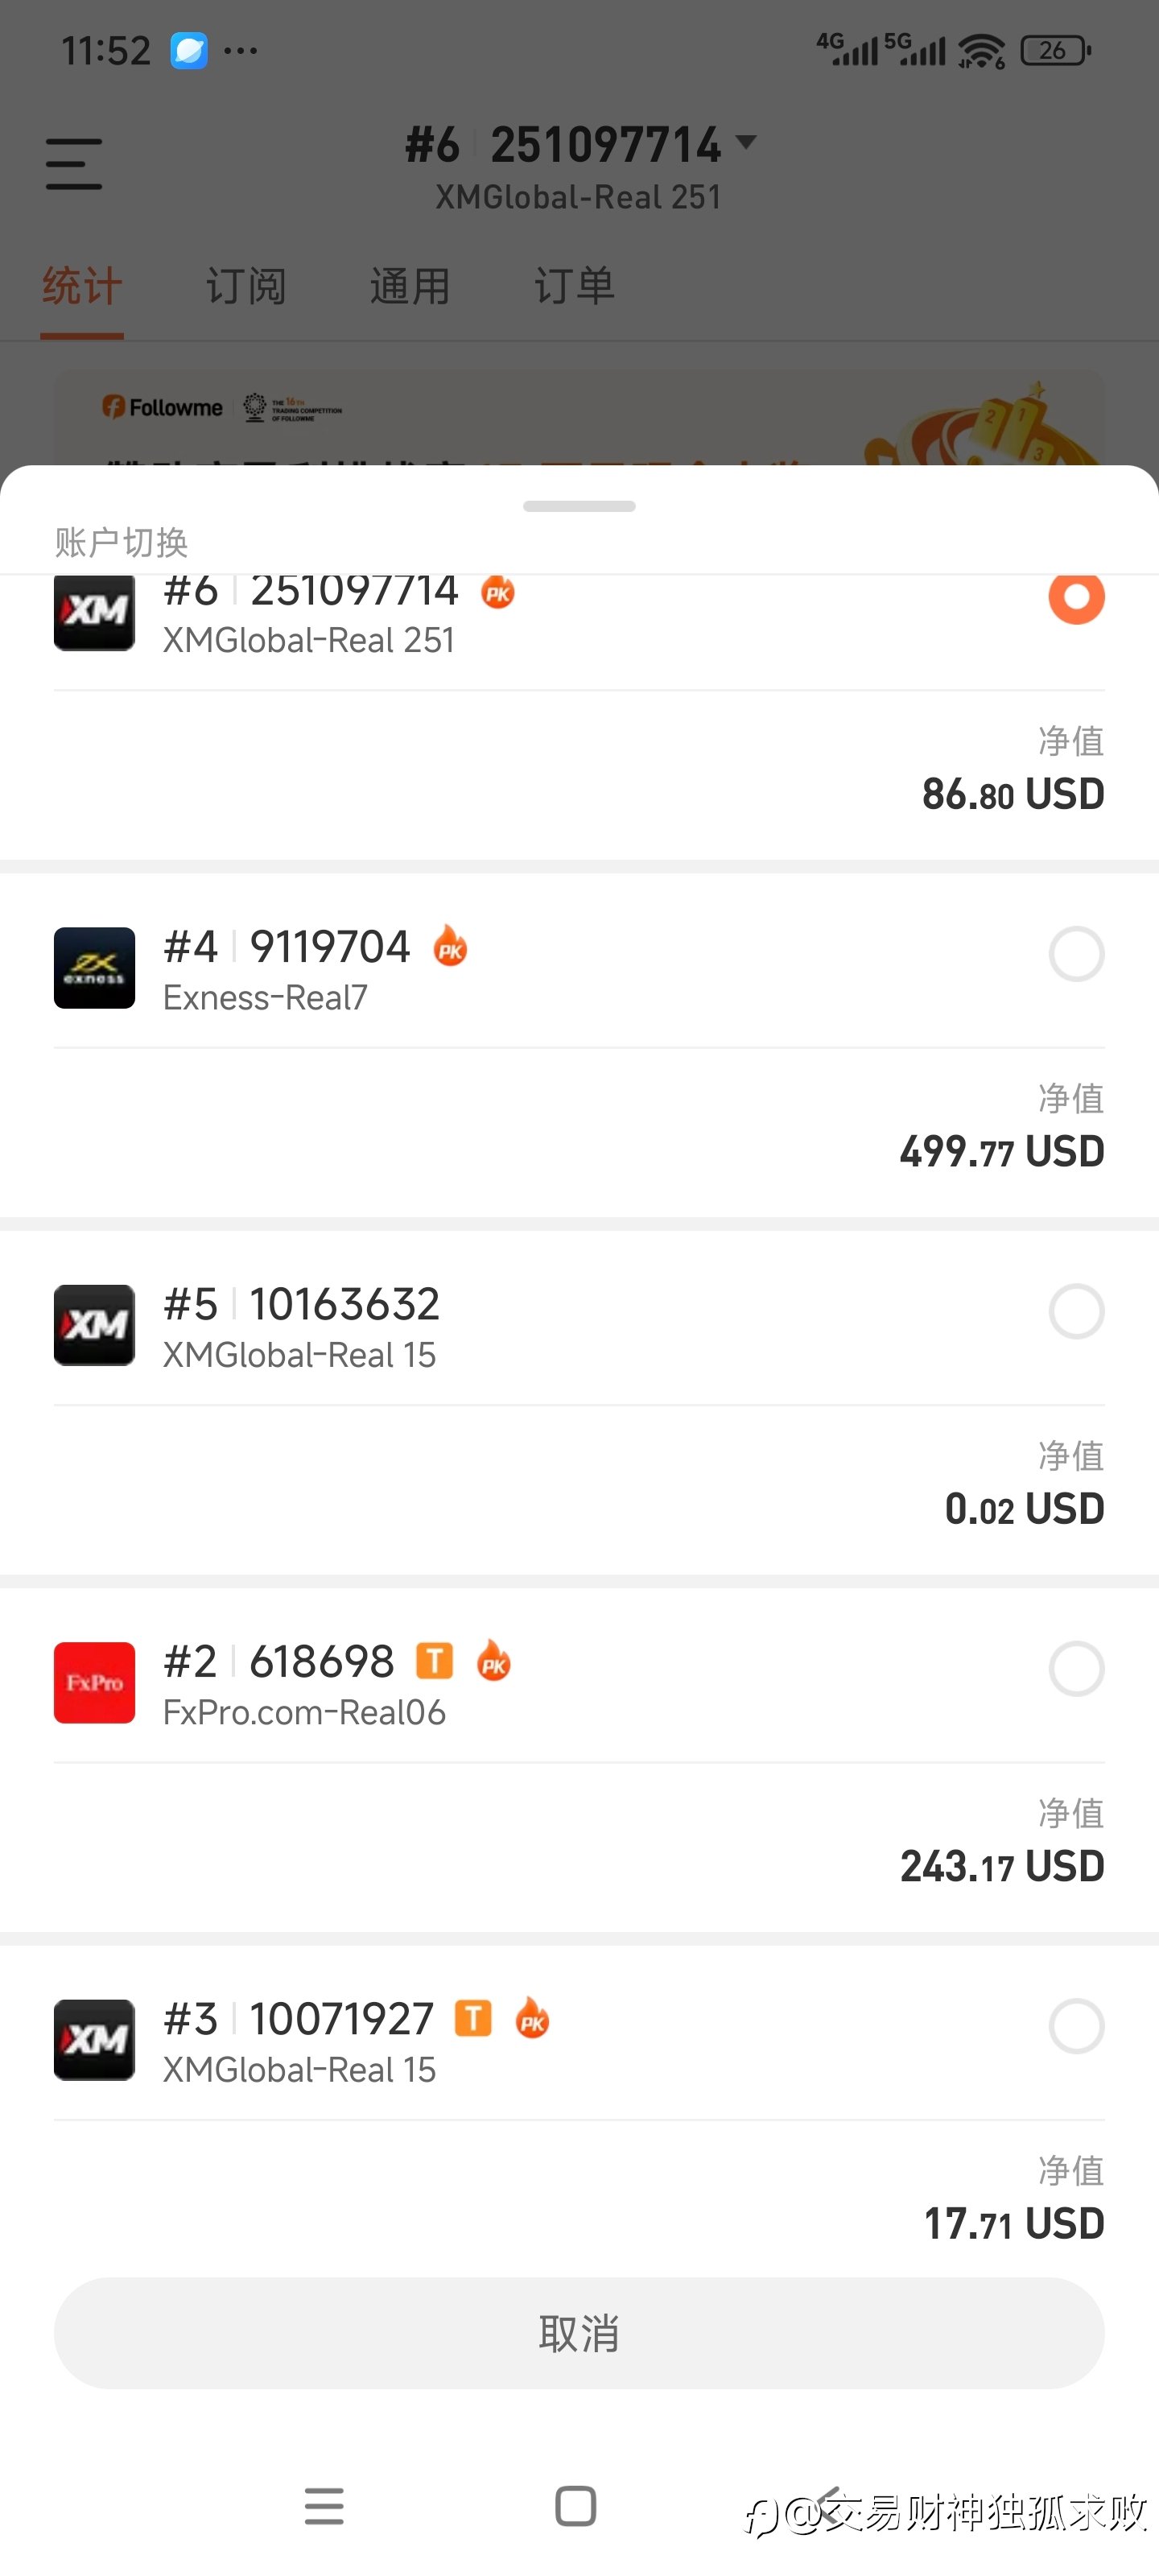Tap the PK flame badge on account 9119704

tap(450, 945)
